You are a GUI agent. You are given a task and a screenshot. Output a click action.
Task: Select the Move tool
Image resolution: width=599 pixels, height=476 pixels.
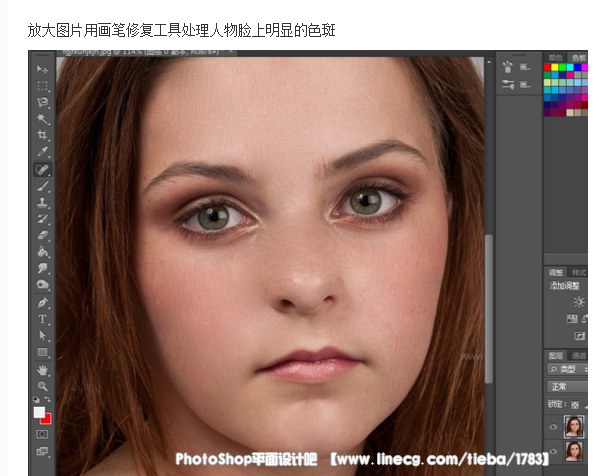42,69
